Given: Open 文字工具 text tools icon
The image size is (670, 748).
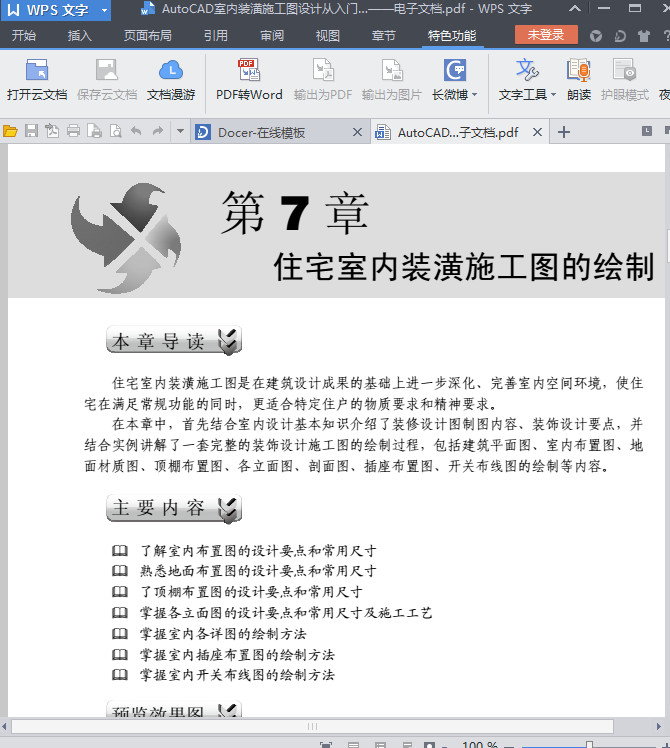Looking at the screenshot, I should pos(527,70).
